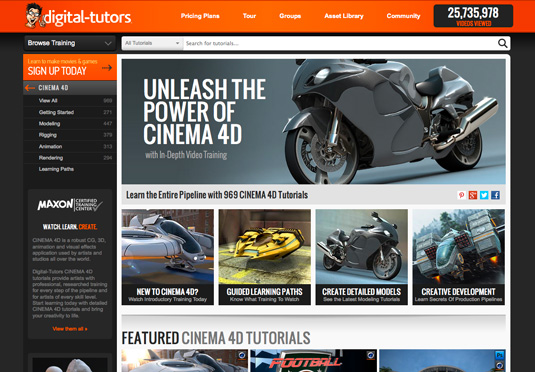Click the SIGN UP TODAY banner
Screen dimensions: 535x372
pyautogui.click(x=70, y=67)
